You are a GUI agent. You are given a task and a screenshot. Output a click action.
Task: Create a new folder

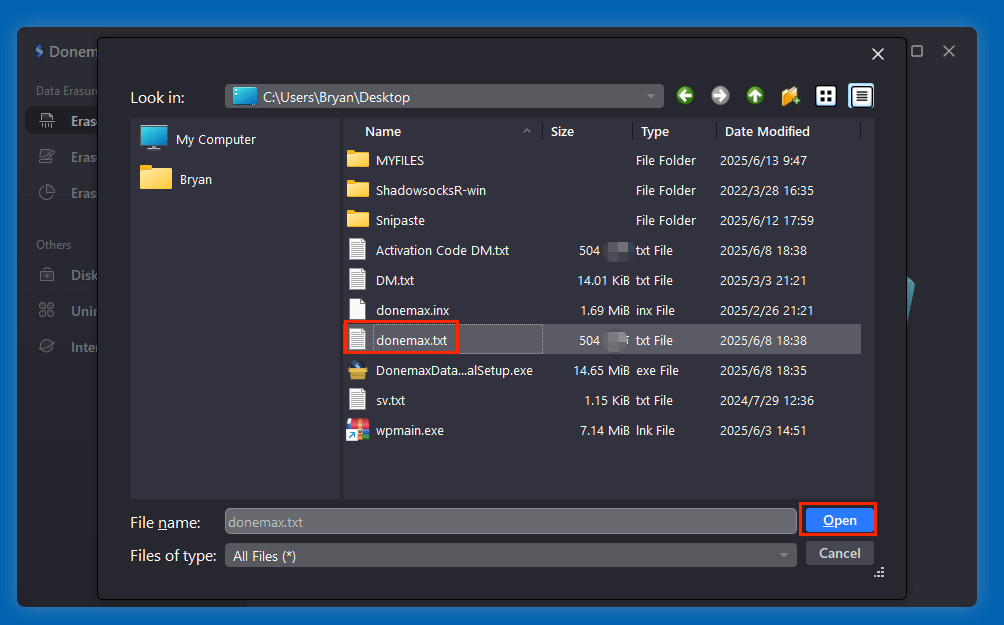pos(790,96)
